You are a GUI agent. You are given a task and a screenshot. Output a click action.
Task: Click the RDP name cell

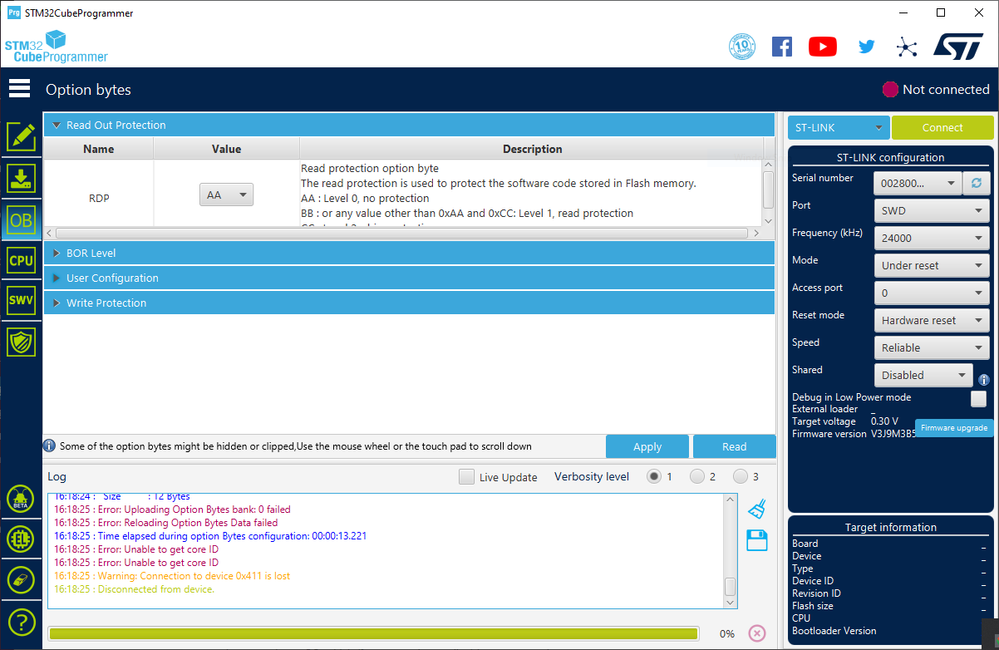pyautogui.click(x=99, y=198)
